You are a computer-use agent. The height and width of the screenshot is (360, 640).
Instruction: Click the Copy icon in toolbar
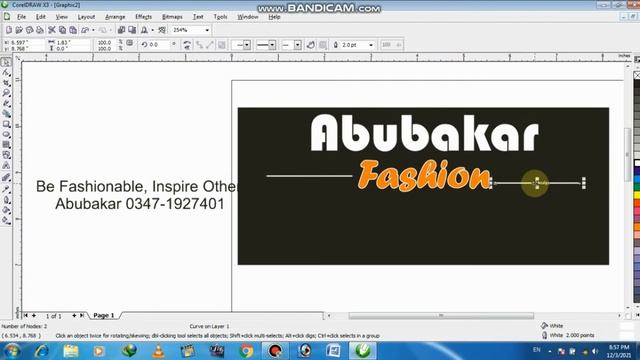(x=62, y=30)
